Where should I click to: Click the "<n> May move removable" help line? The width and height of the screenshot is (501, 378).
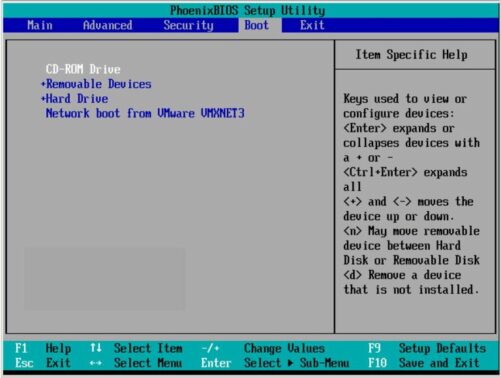411,231
